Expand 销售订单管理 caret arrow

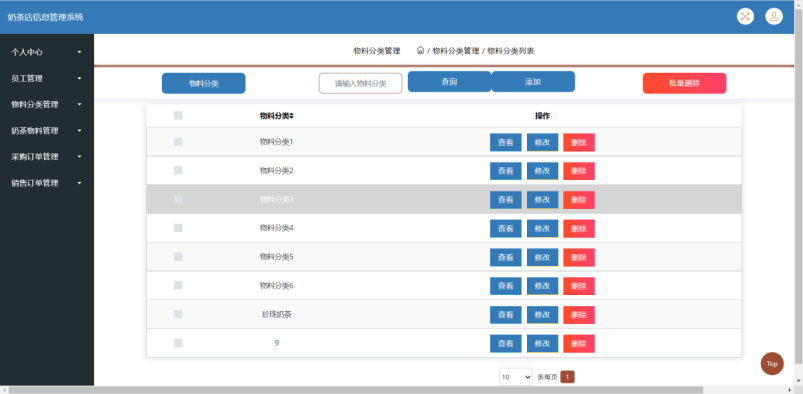click(79, 183)
